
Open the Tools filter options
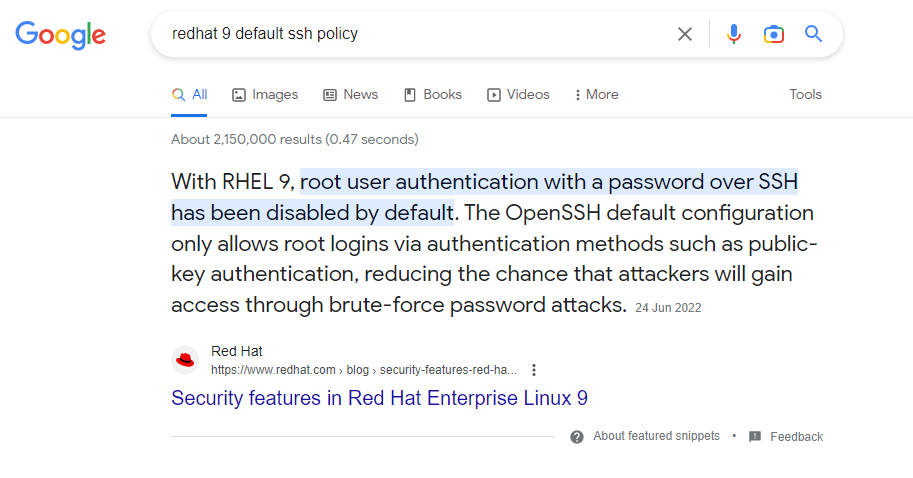[x=805, y=94]
